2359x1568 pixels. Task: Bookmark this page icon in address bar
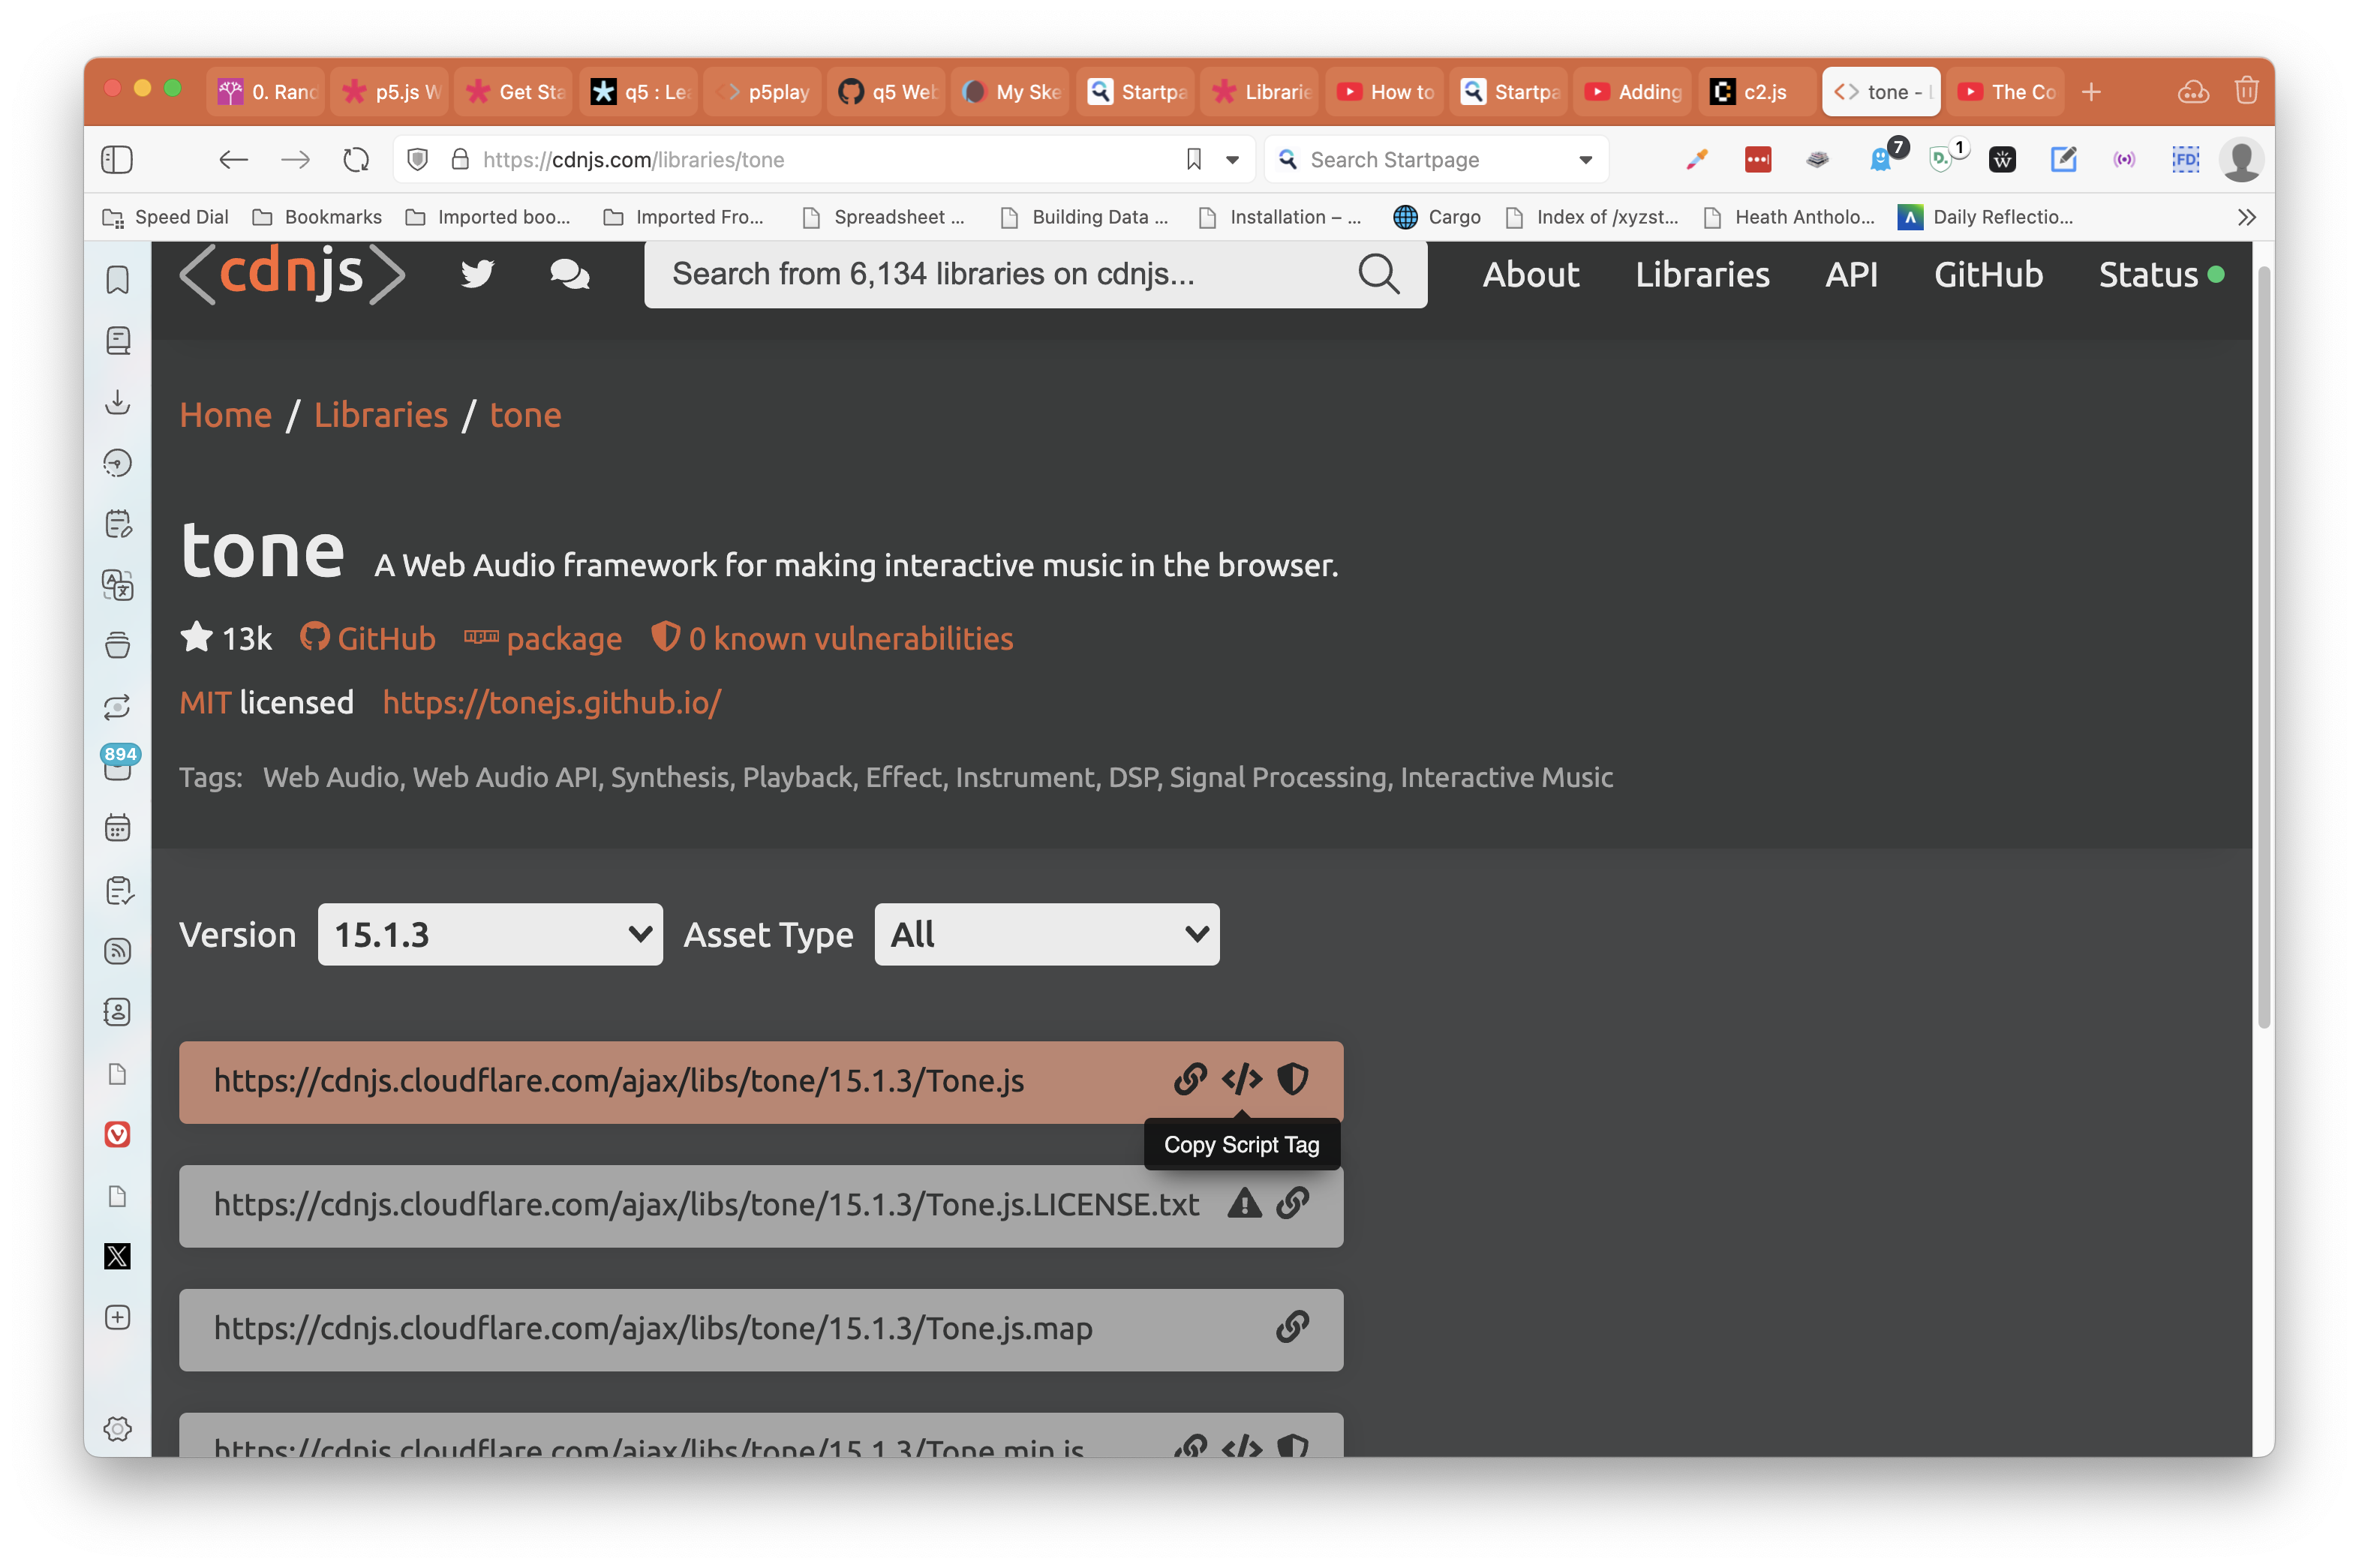click(x=1193, y=159)
